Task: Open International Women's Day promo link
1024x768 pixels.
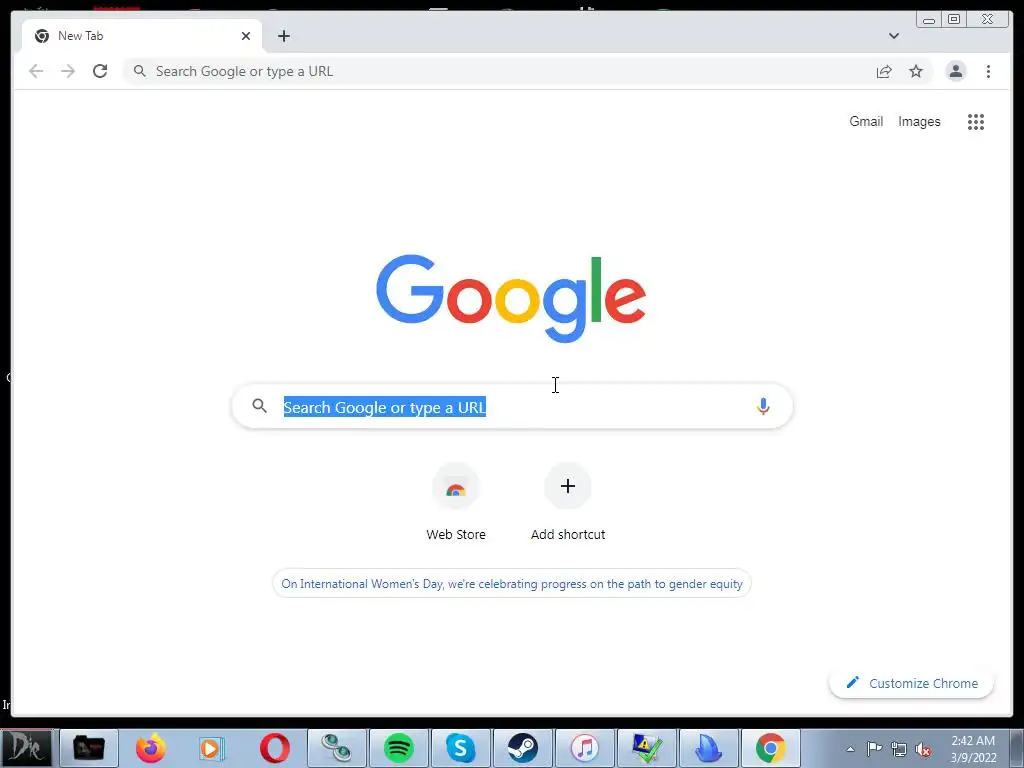Action: (511, 583)
